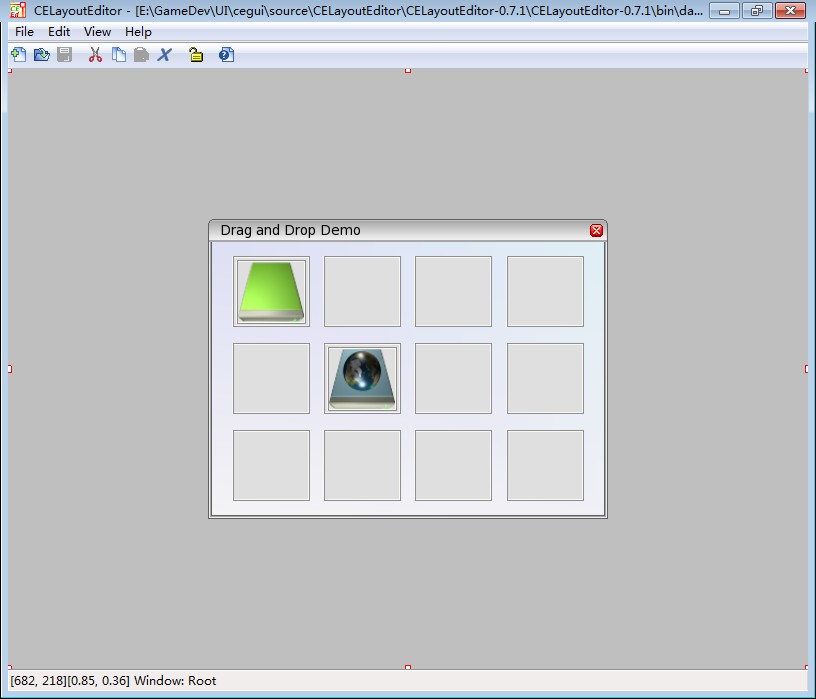Copy selection with the two-pages icon
Screen dimensions: 816x699
coord(119,55)
